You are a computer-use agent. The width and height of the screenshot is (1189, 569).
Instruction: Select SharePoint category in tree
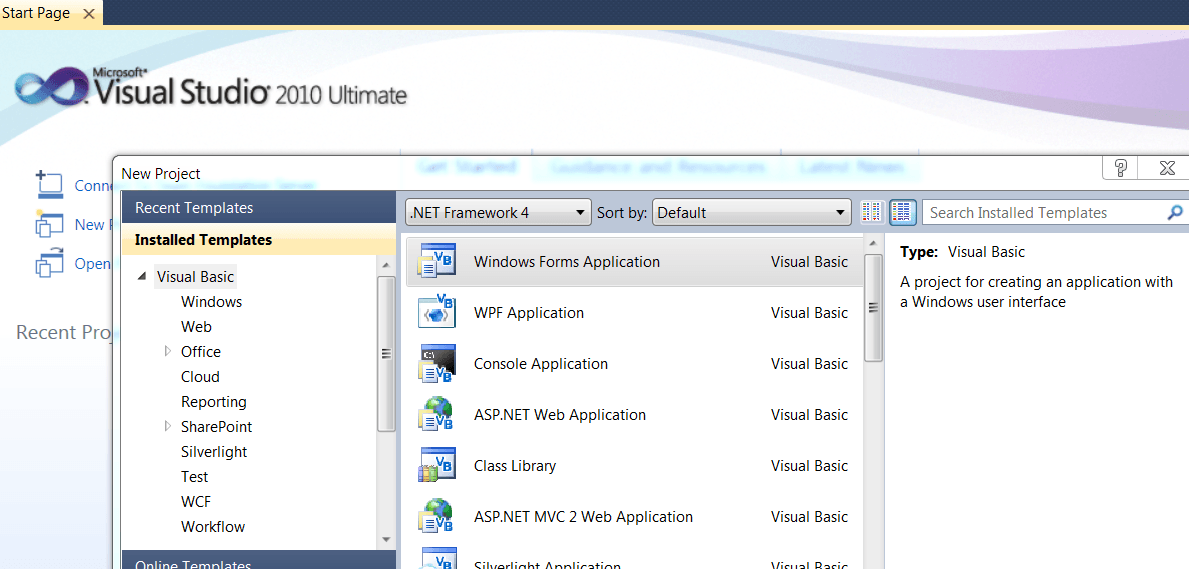tap(217, 427)
